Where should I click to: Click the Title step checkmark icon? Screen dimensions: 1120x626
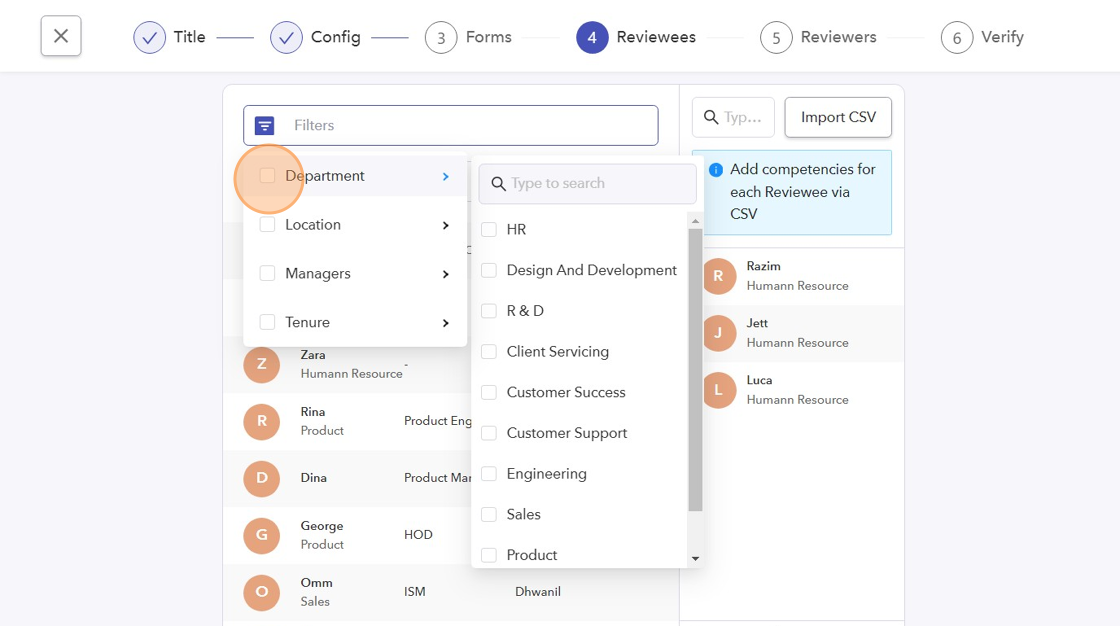coord(150,37)
